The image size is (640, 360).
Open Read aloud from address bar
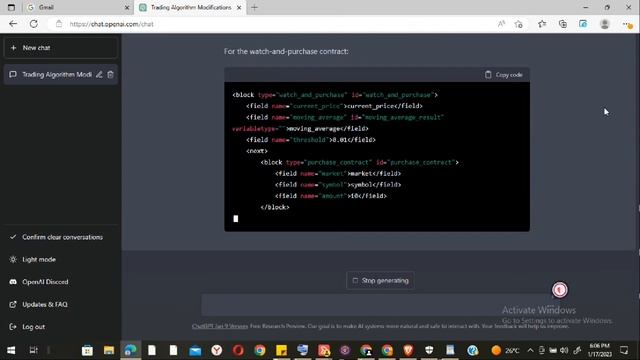(502, 24)
